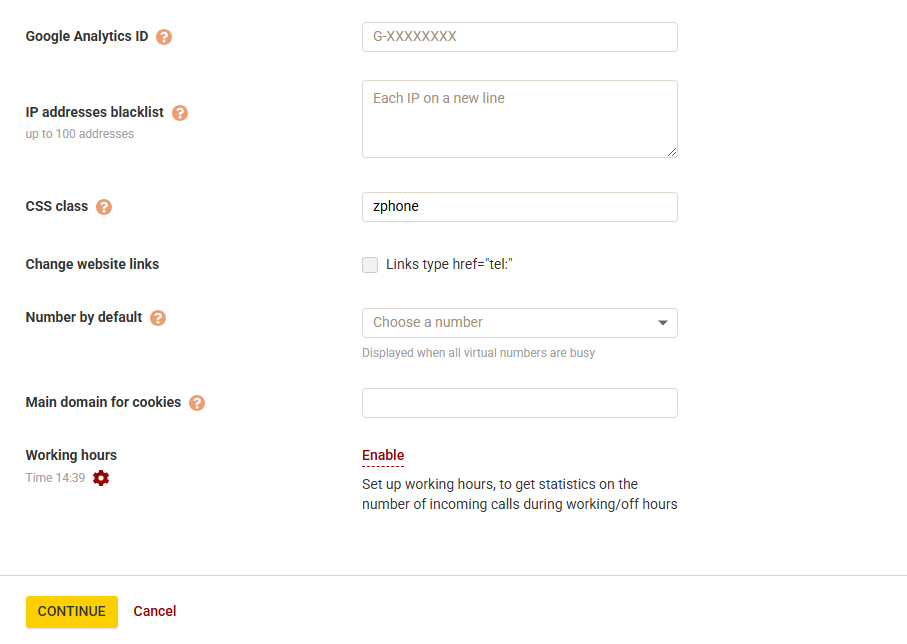
Task: Show the IP addresses blacklist help tooltip
Action: [x=180, y=113]
